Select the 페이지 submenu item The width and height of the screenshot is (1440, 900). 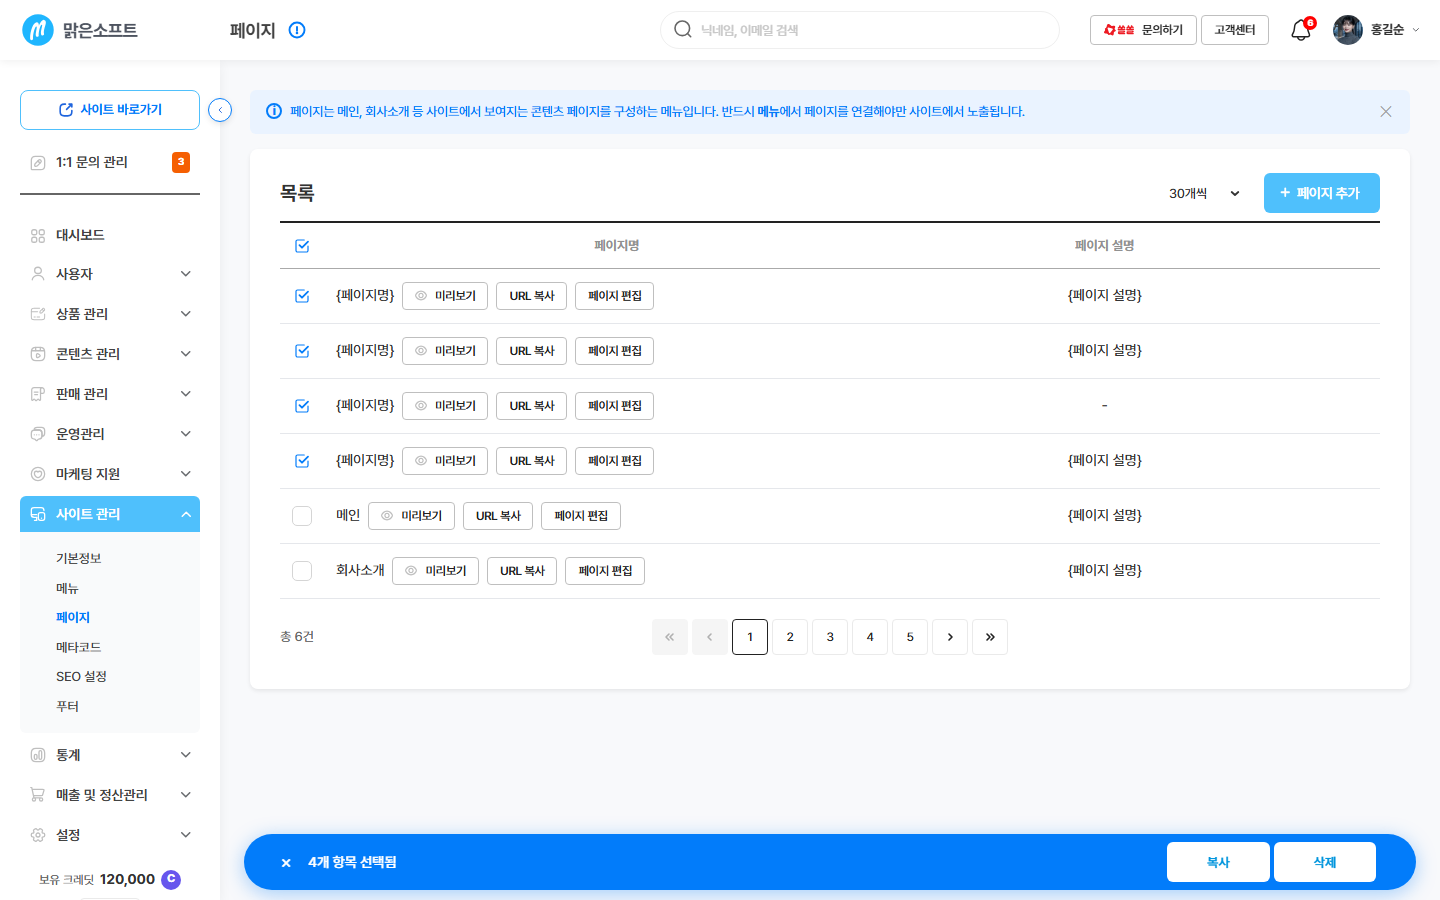pyautogui.click(x=73, y=618)
